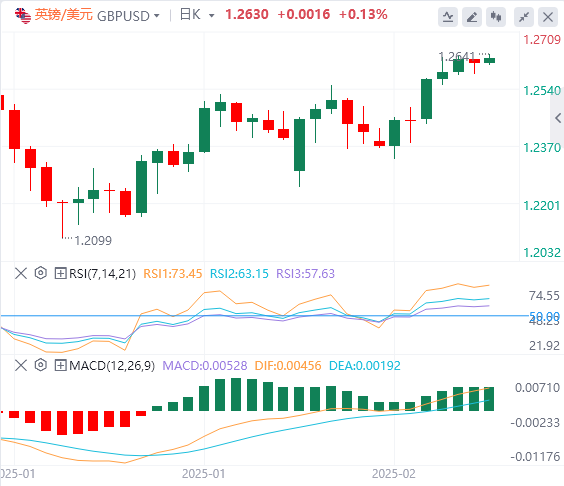Remove the MACD indicator panel
The image size is (564, 486).
pyautogui.click(x=21, y=365)
